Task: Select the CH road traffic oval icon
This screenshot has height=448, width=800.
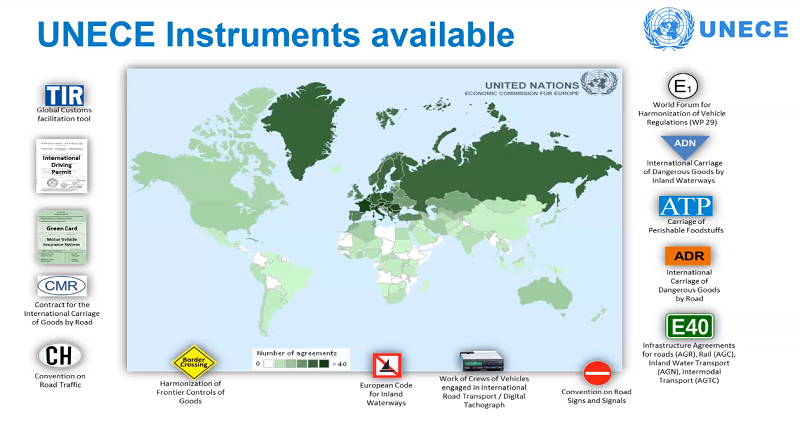Action: coord(62,355)
